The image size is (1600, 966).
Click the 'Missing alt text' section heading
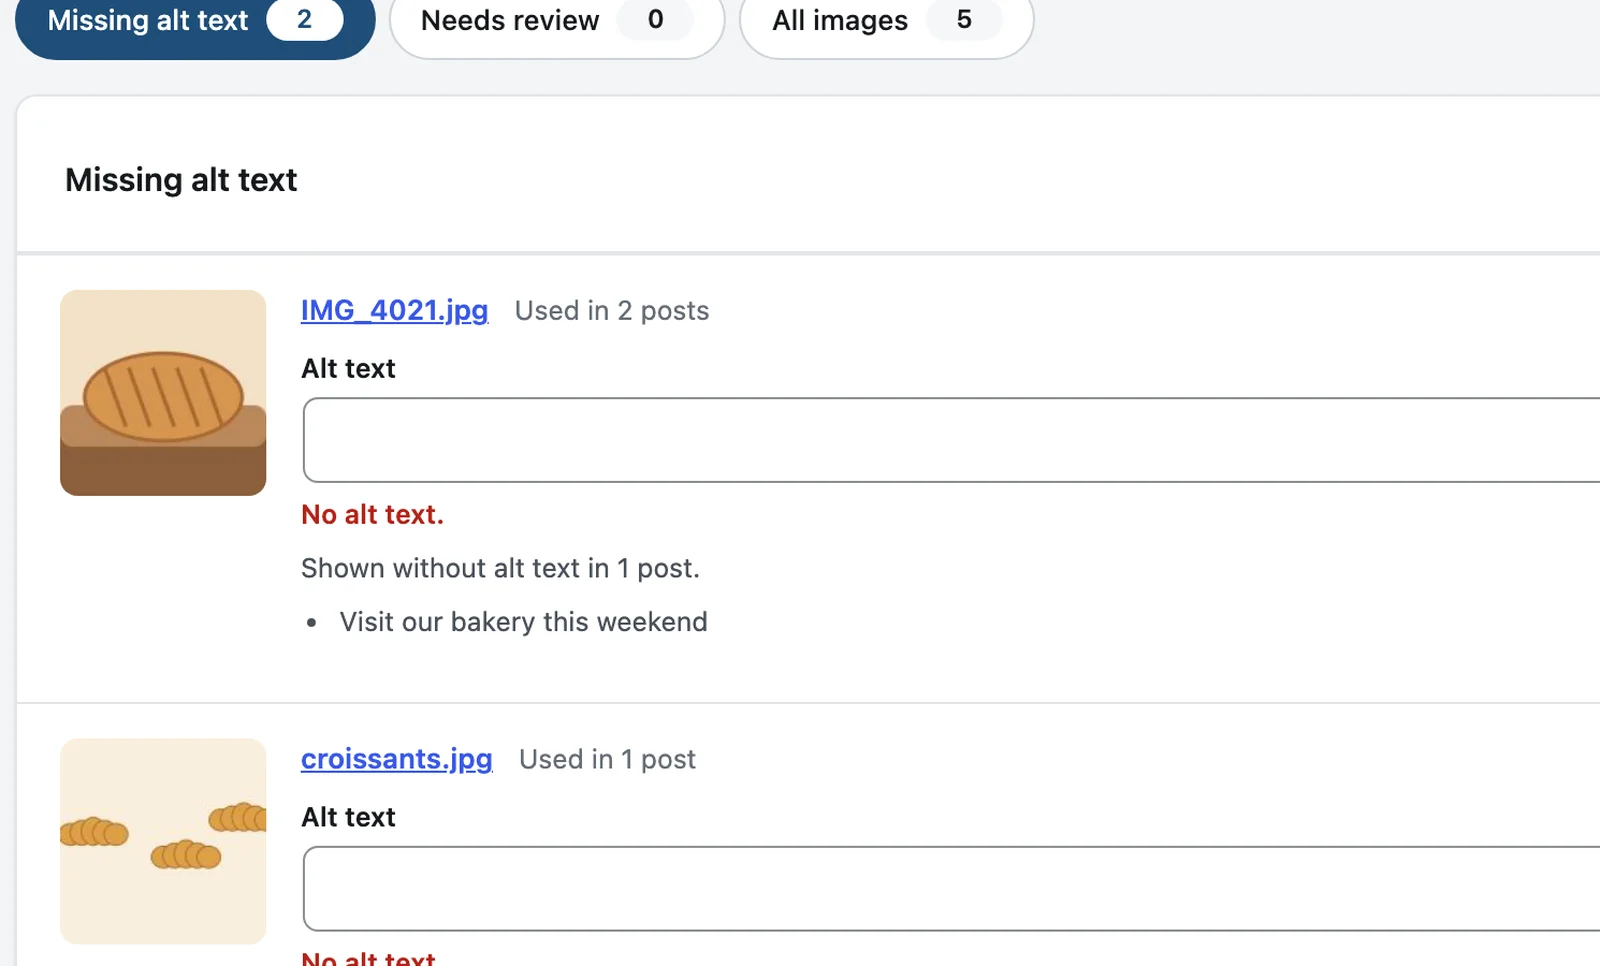tap(181, 180)
